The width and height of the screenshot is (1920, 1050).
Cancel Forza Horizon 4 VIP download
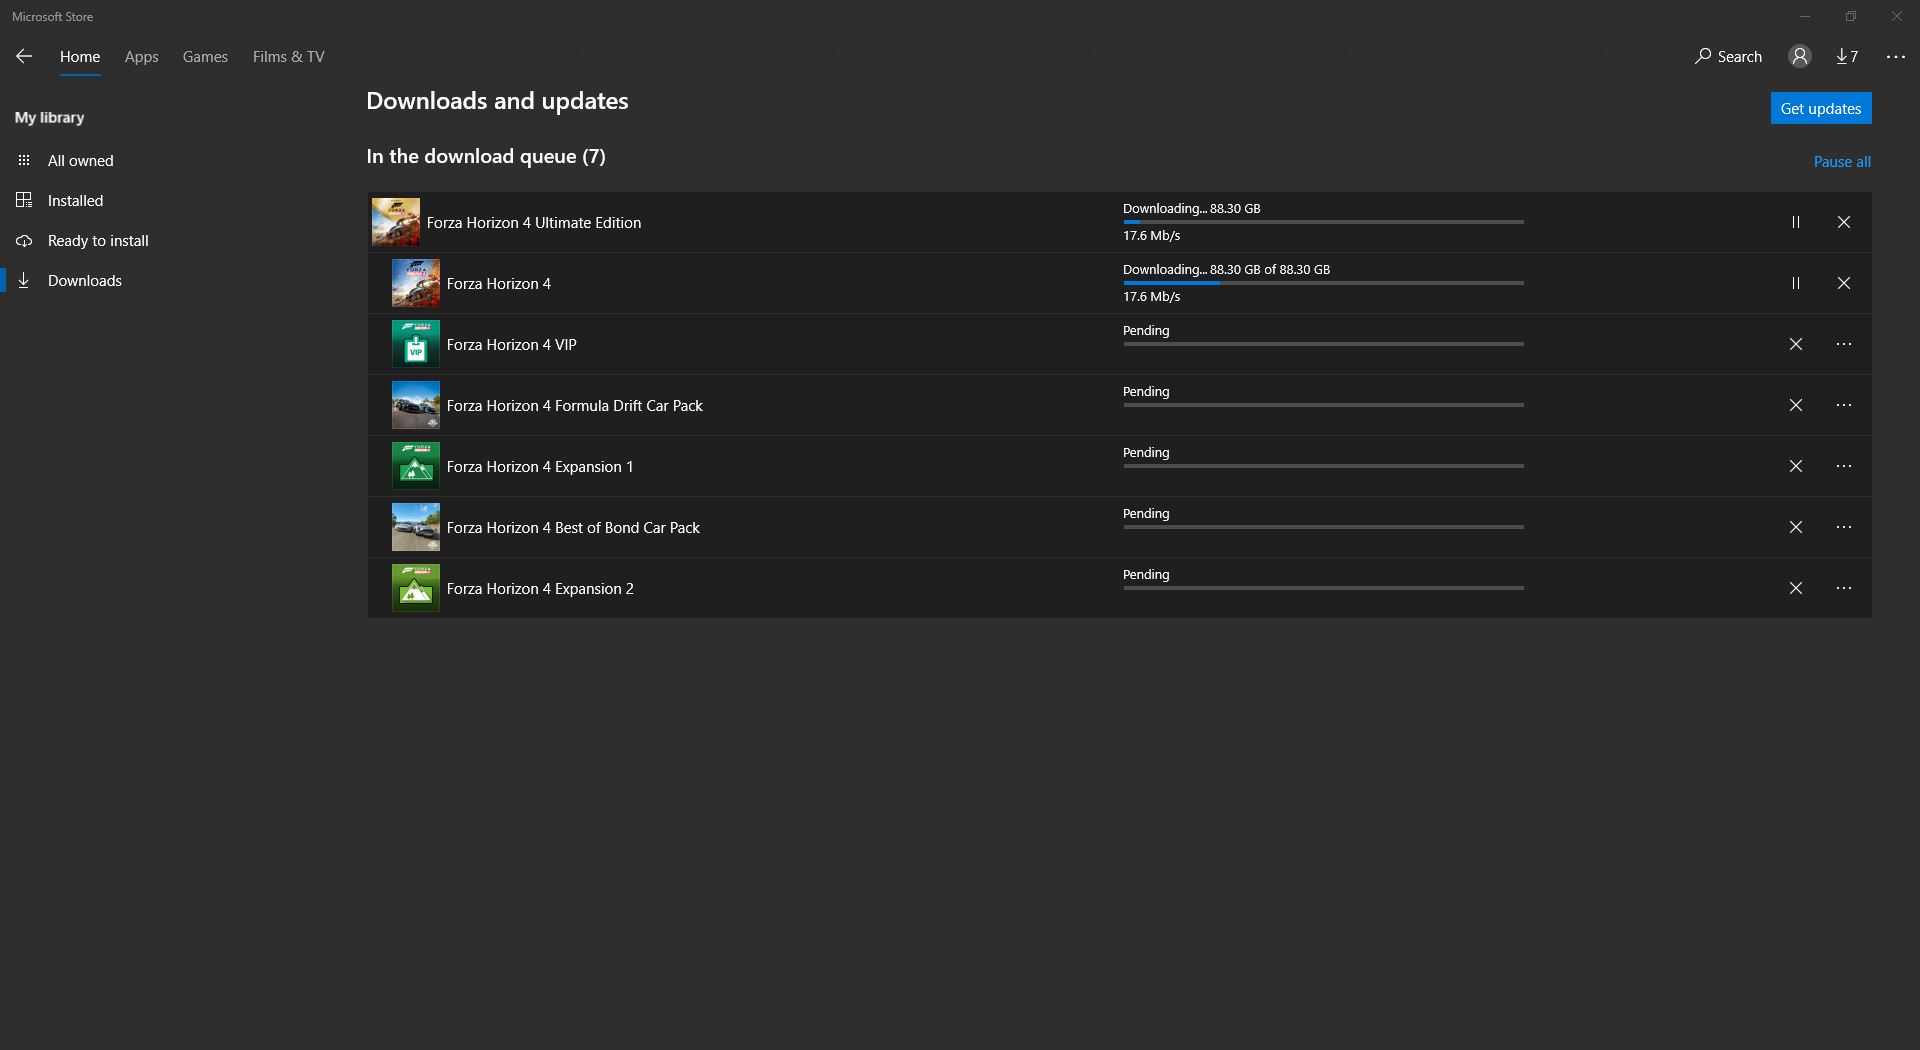[x=1796, y=345]
